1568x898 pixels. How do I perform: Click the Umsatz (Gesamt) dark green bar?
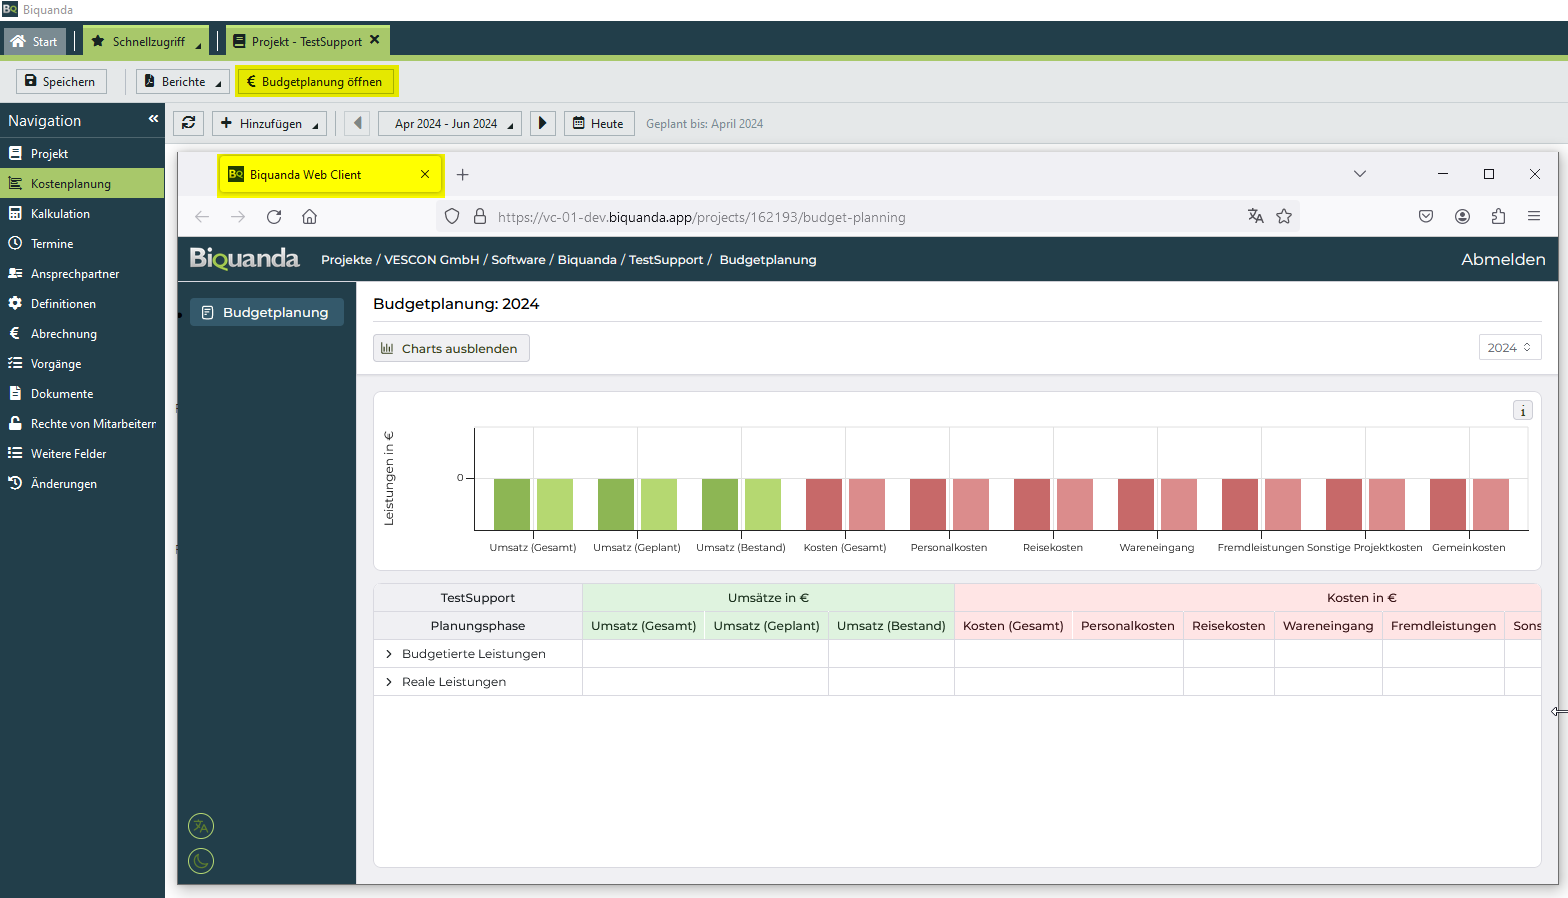(512, 504)
